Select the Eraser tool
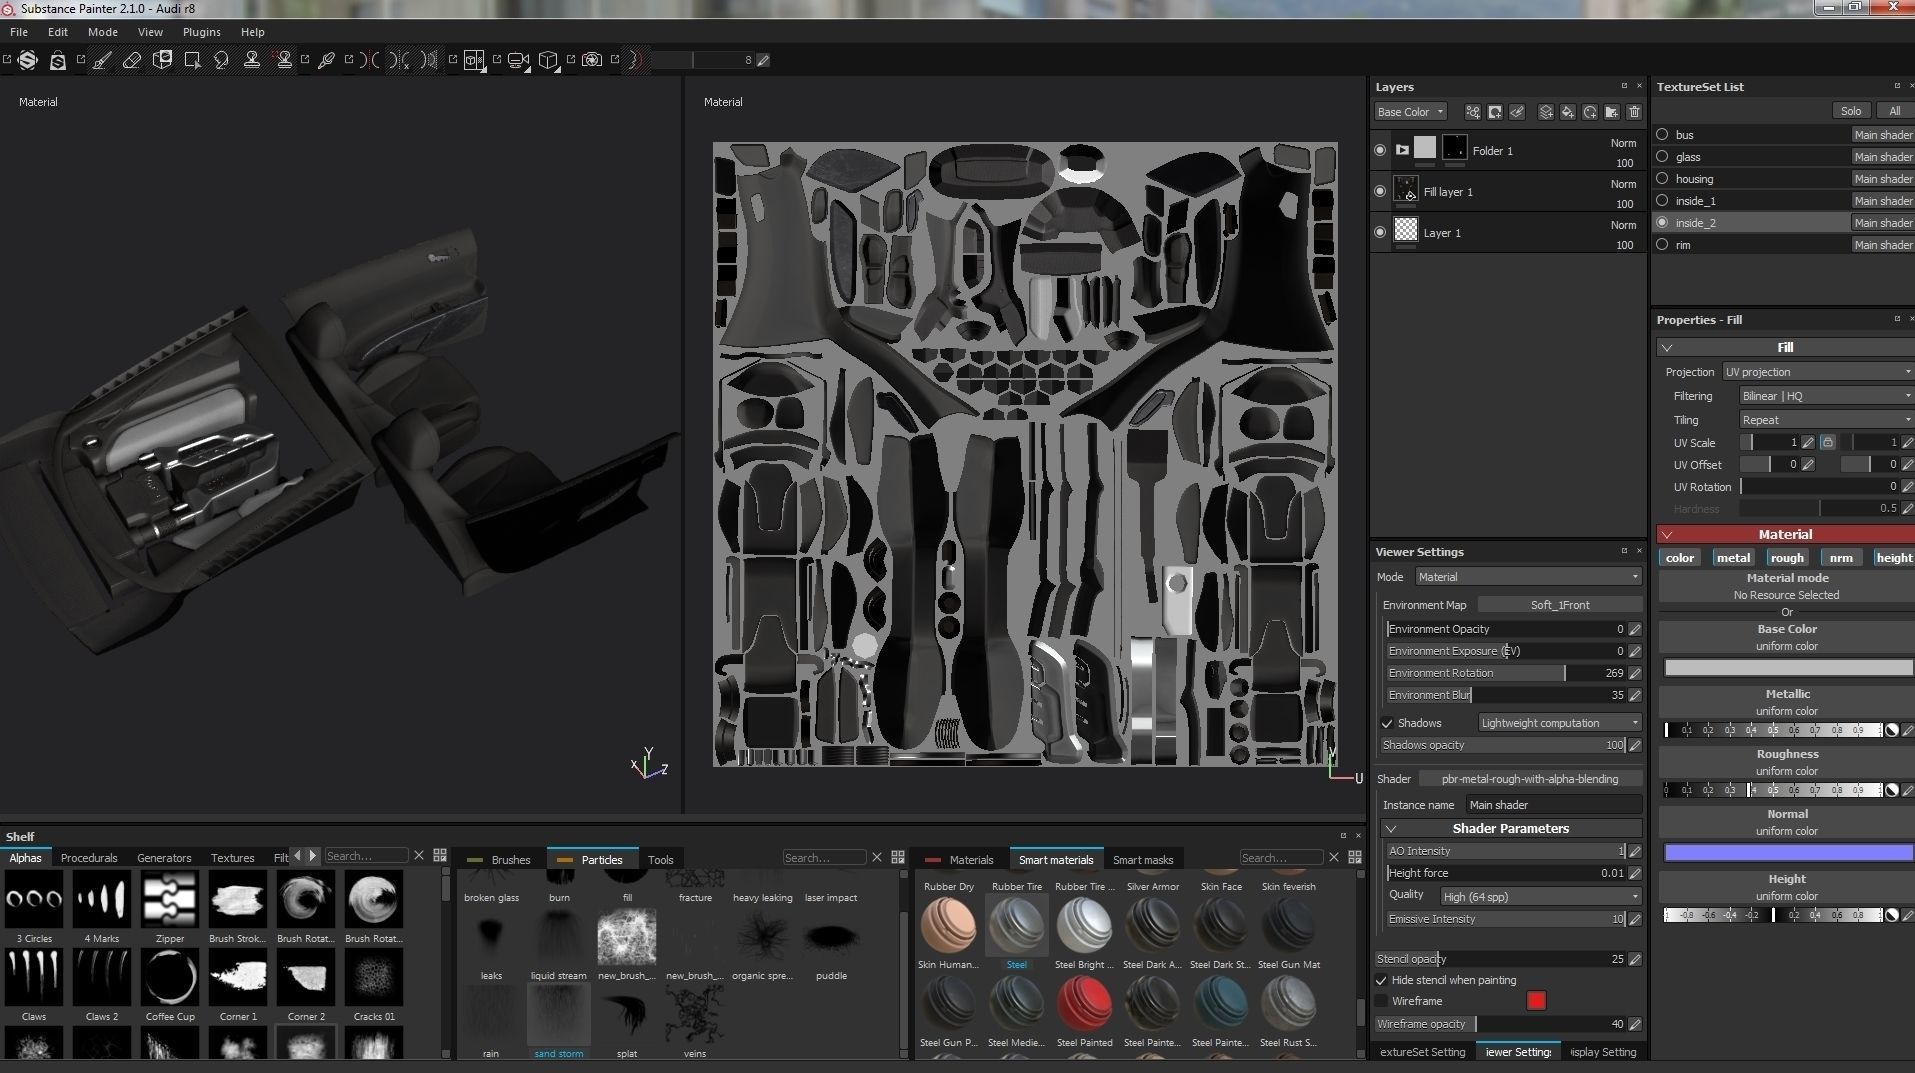 132,60
